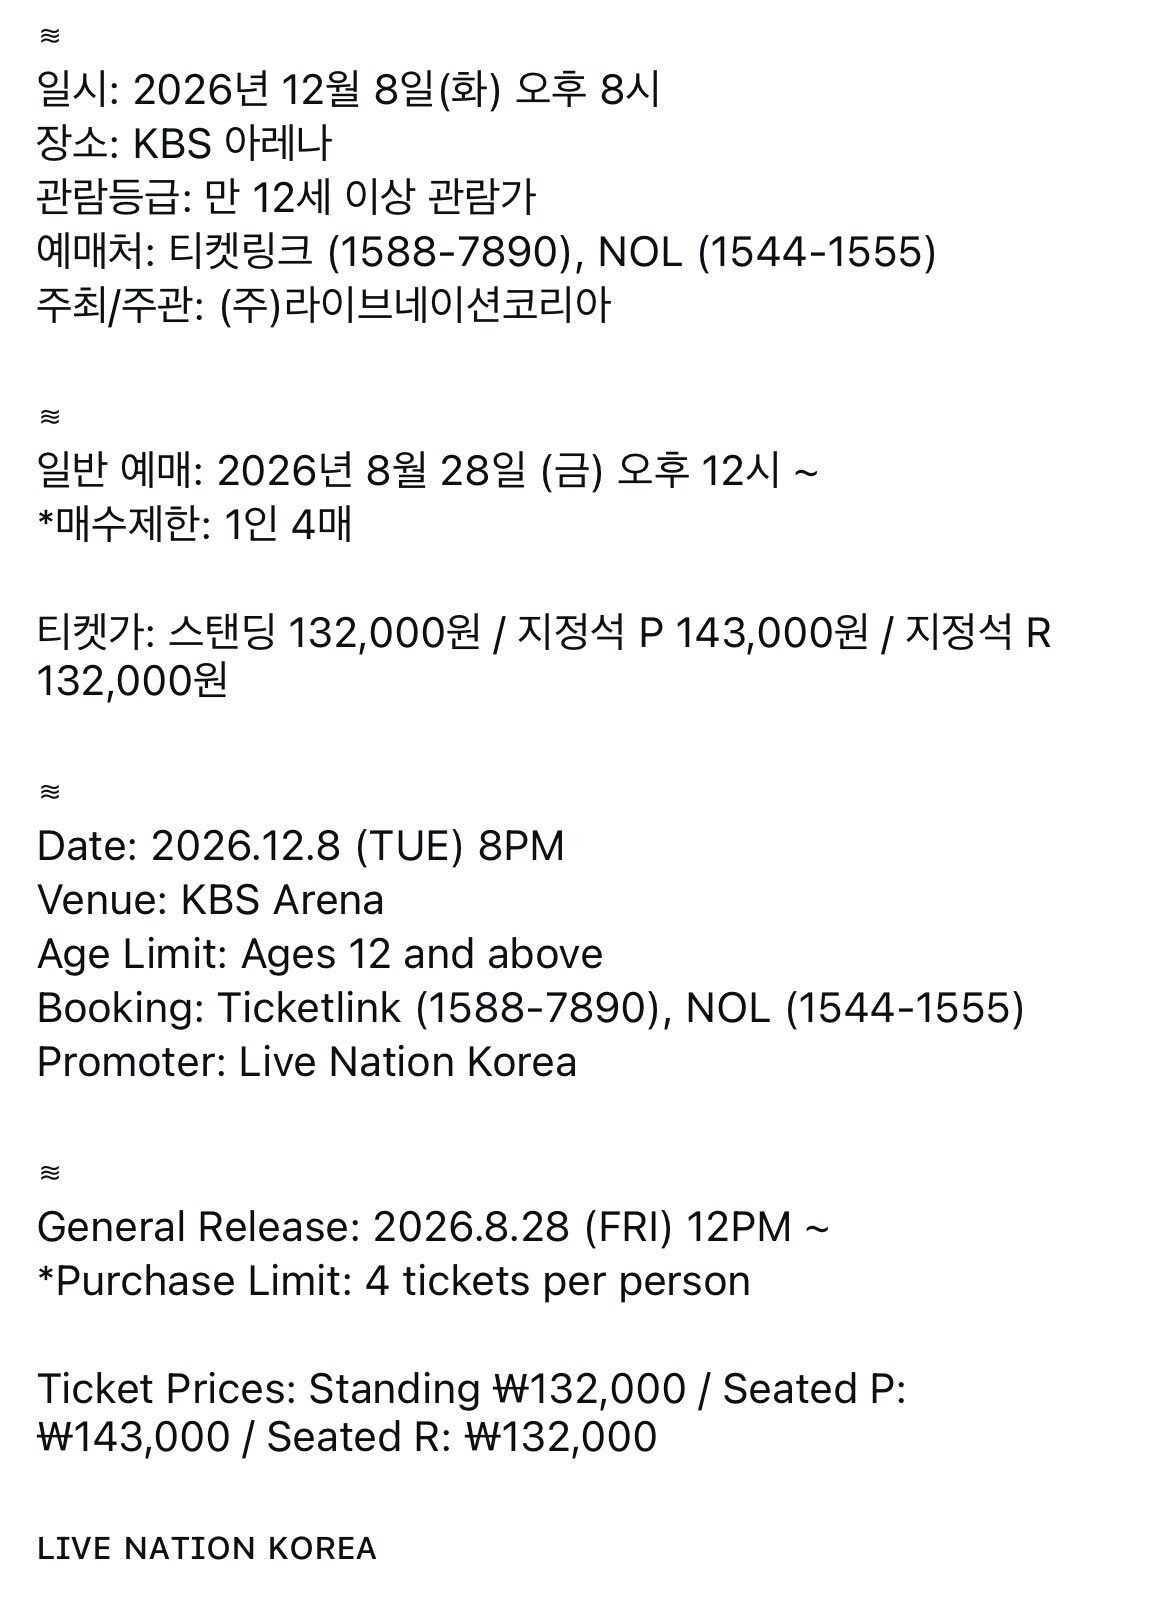Click the General Release 2026.8.28 line
The image size is (1170, 1602).
[433, 1227]
